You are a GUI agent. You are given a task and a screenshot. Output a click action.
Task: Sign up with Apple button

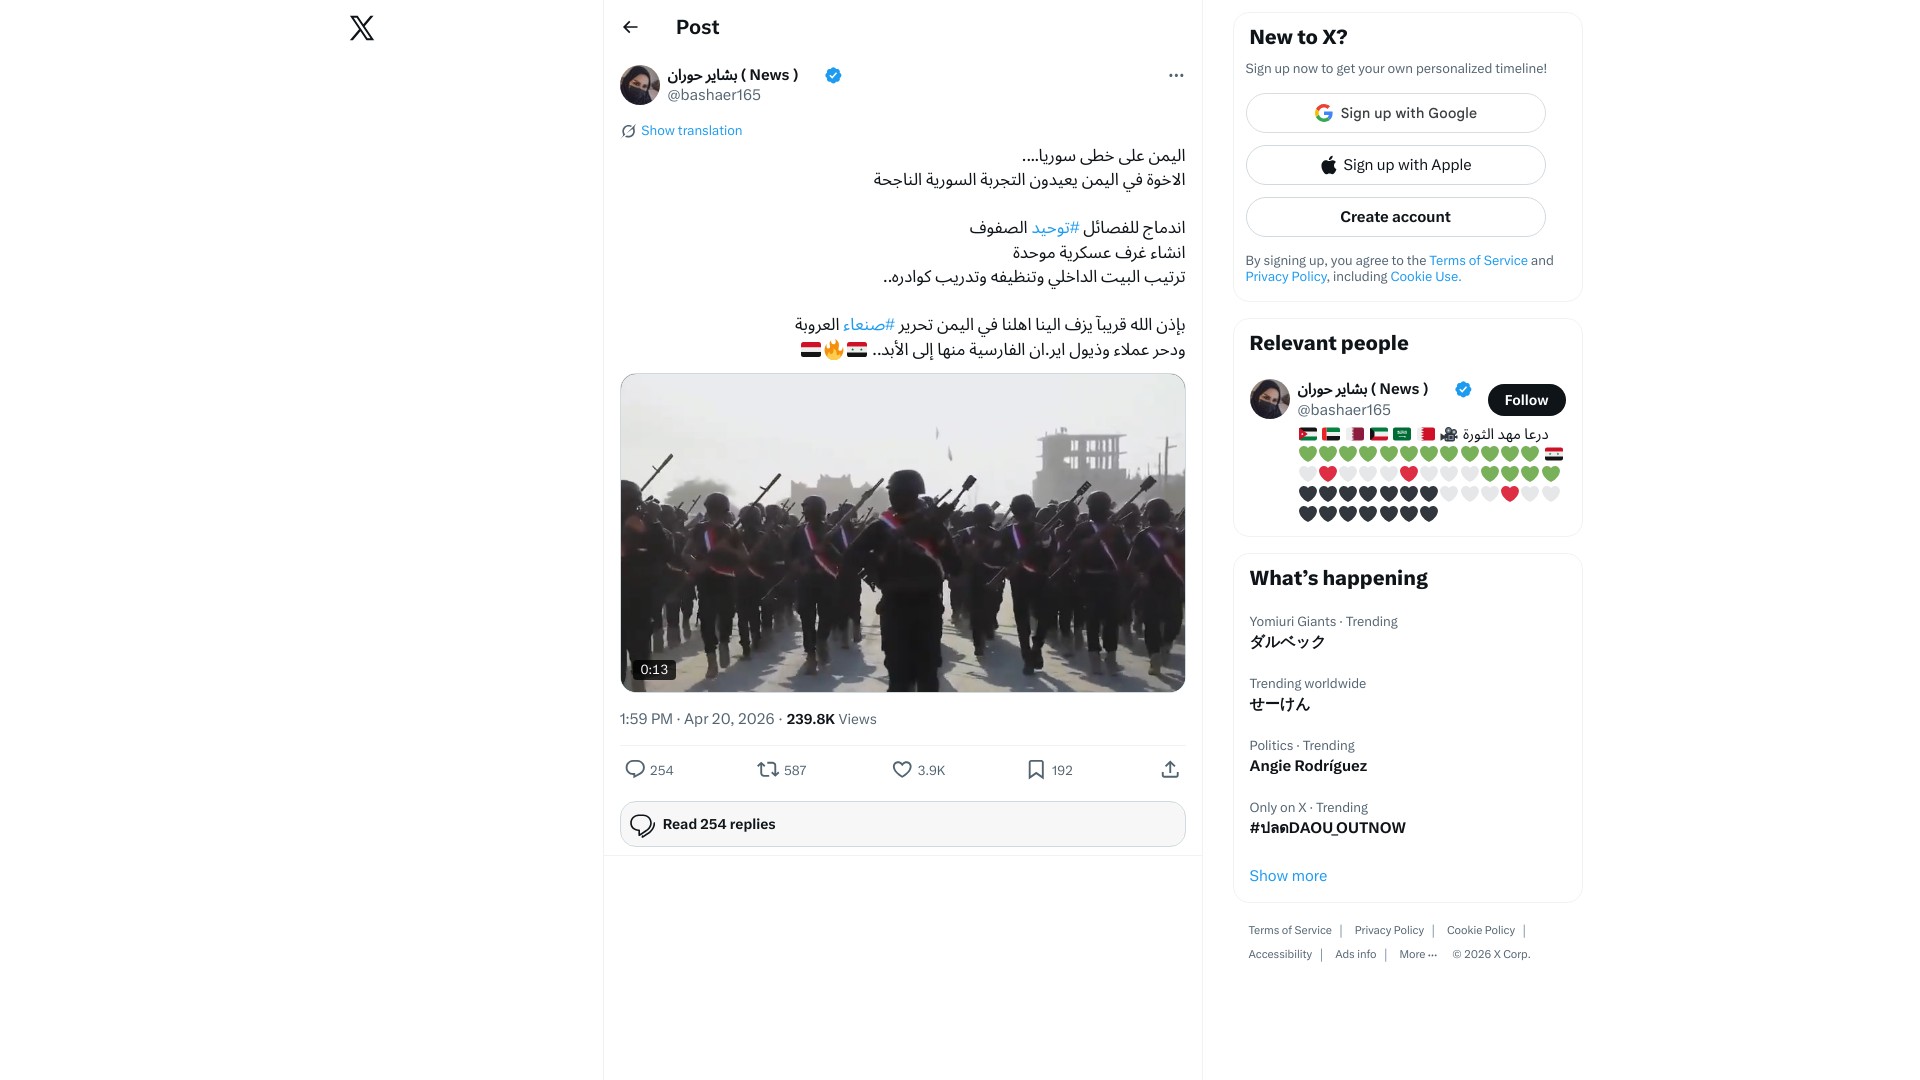click(x=1395, y=165)
